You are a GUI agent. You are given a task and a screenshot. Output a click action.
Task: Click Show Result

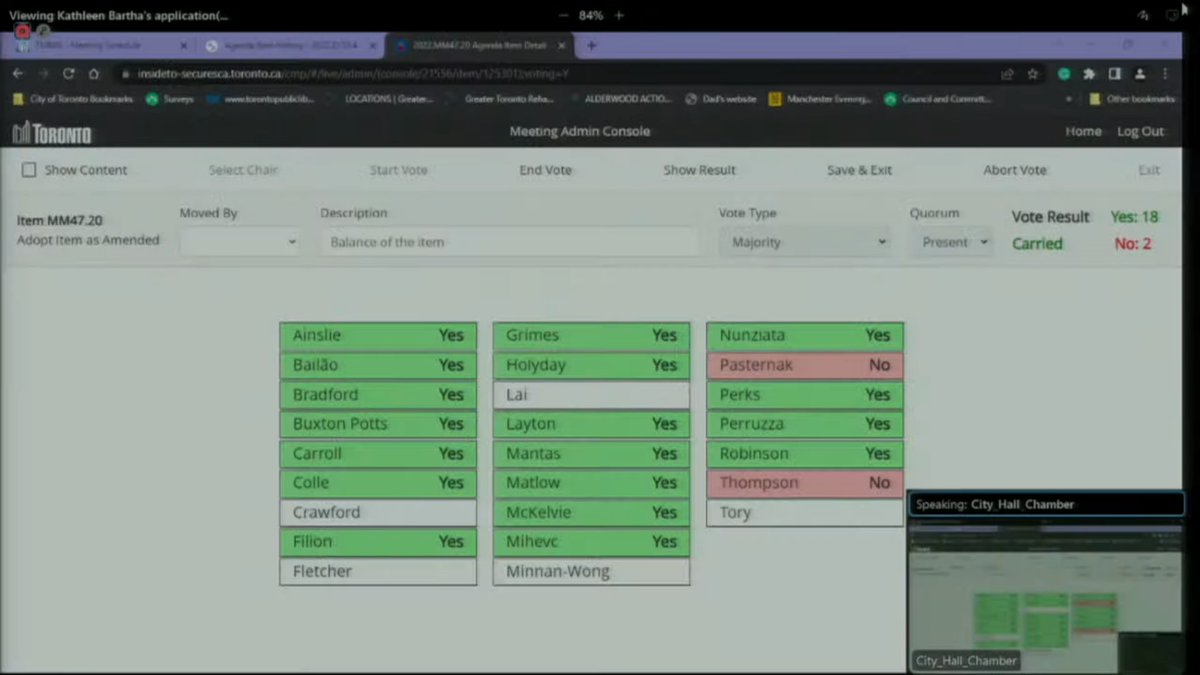[x=699, y=170]
